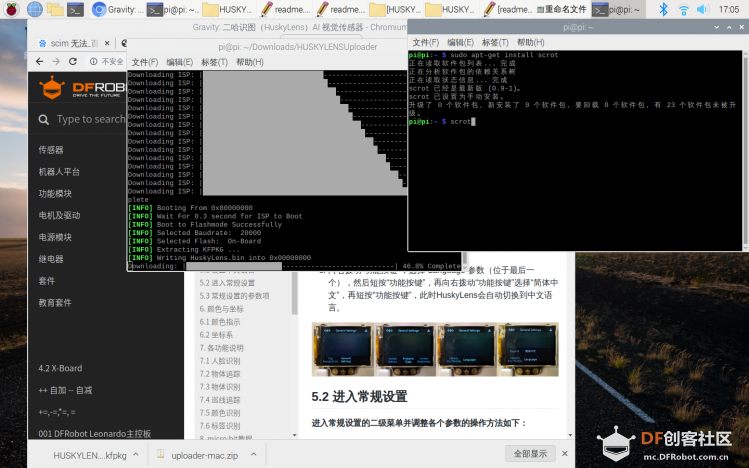Click the search magnifier icon in wiki sidebar
The height and width of the screenshot is (468, 749).
43,119
